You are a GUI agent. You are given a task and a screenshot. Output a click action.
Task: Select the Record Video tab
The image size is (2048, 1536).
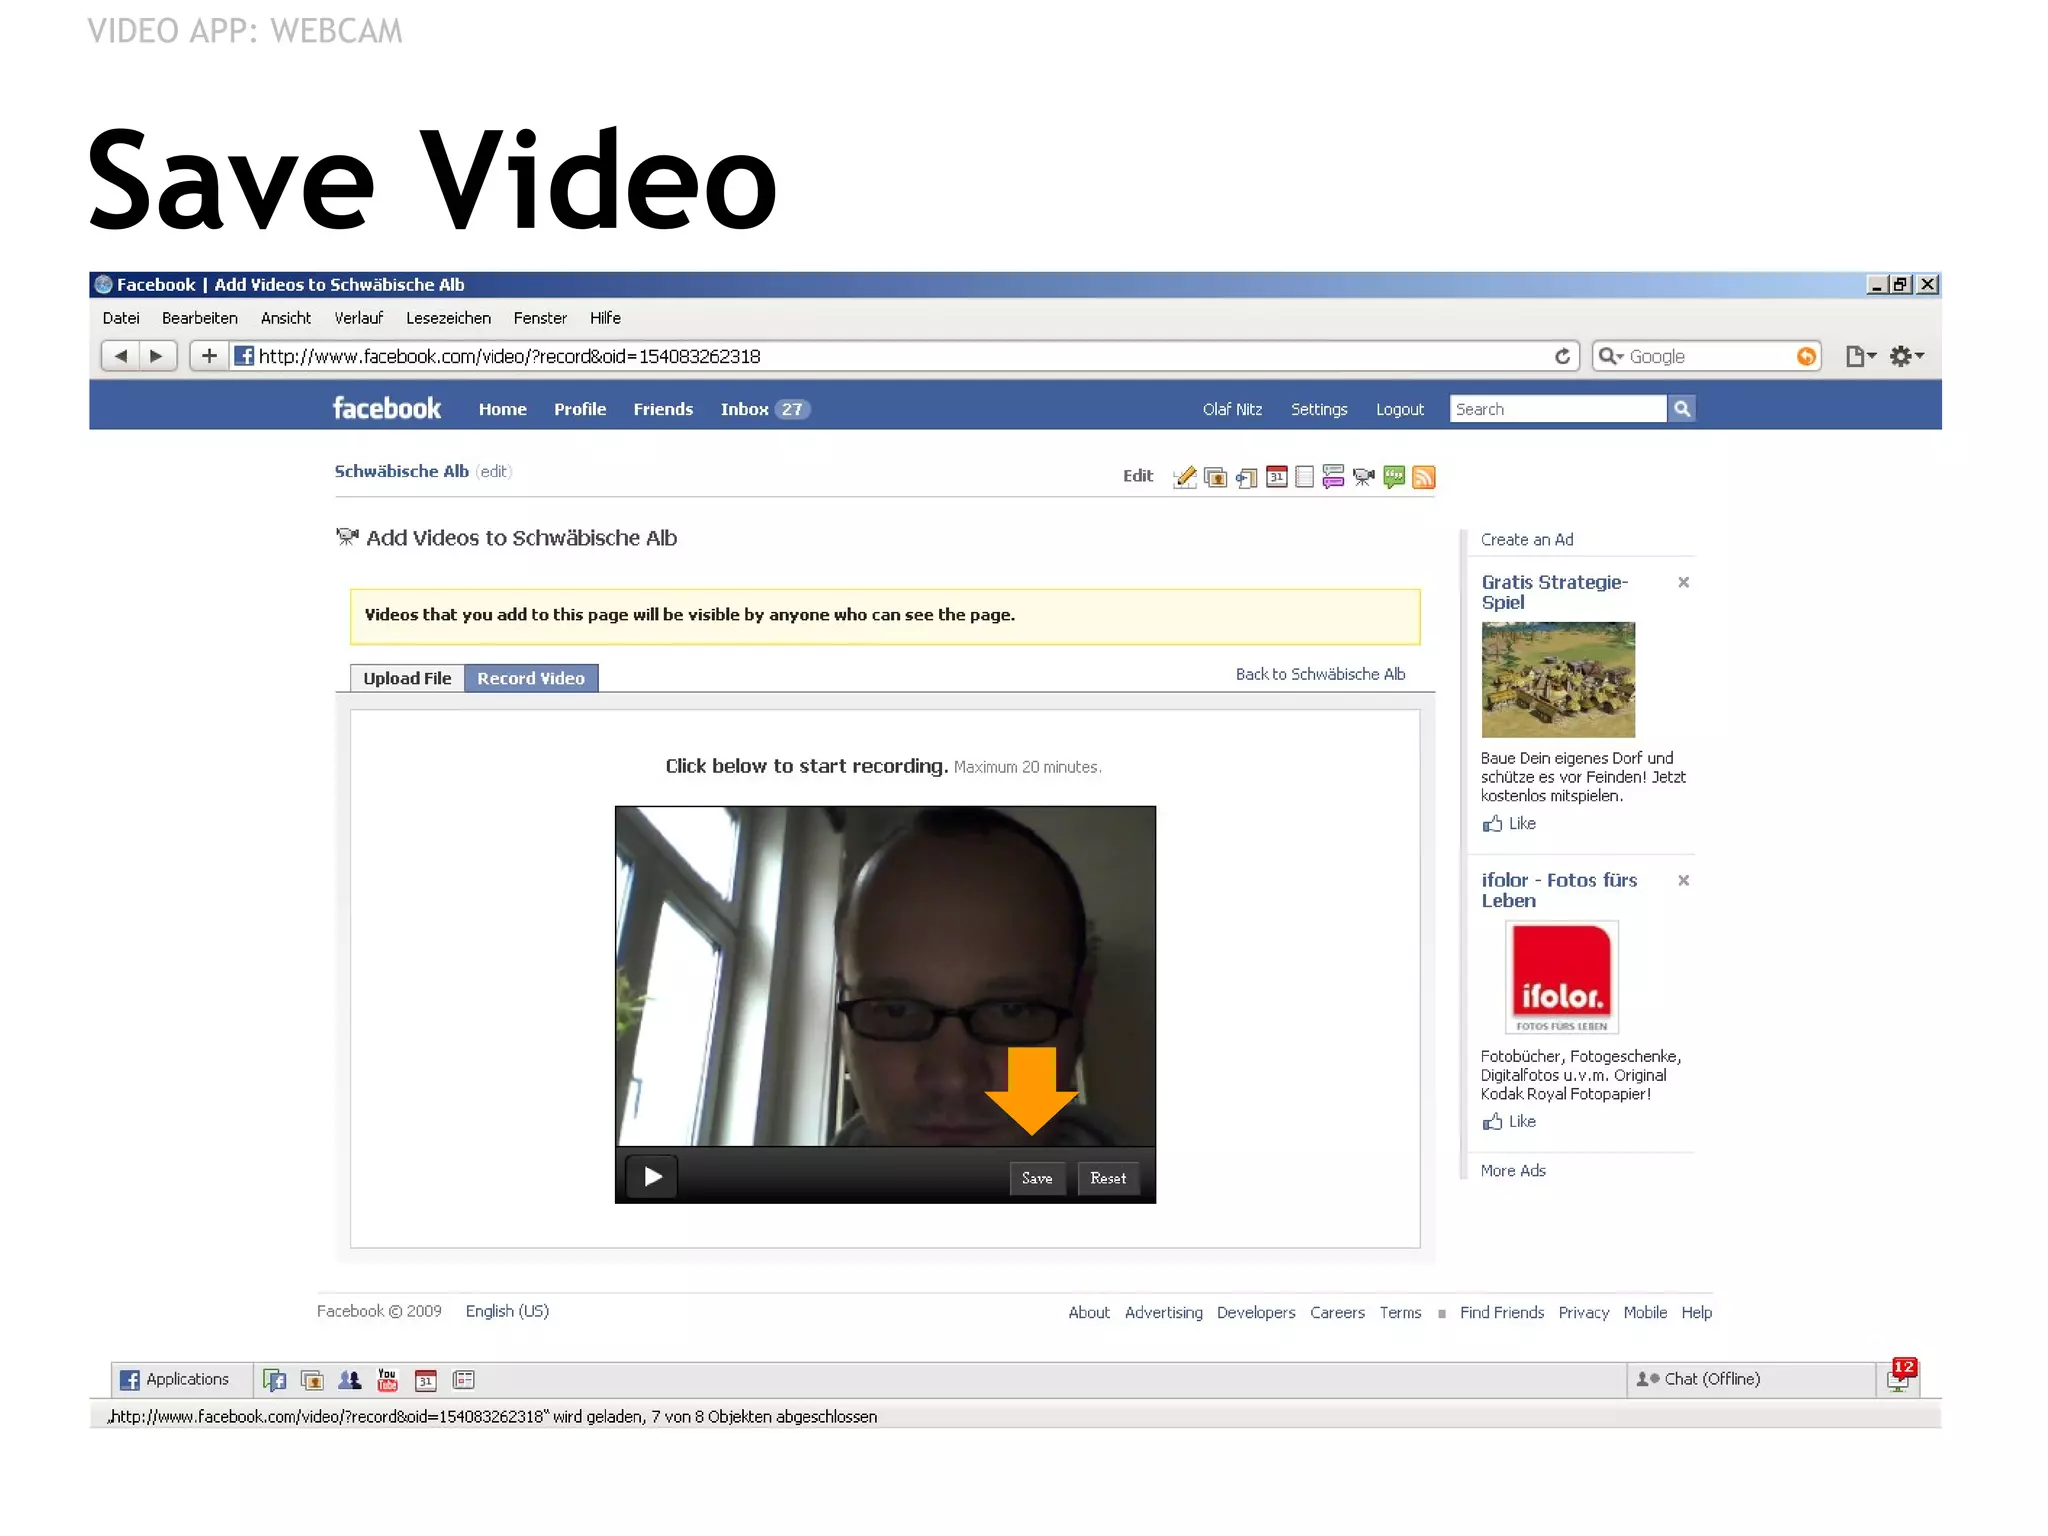tap(531, 678)
